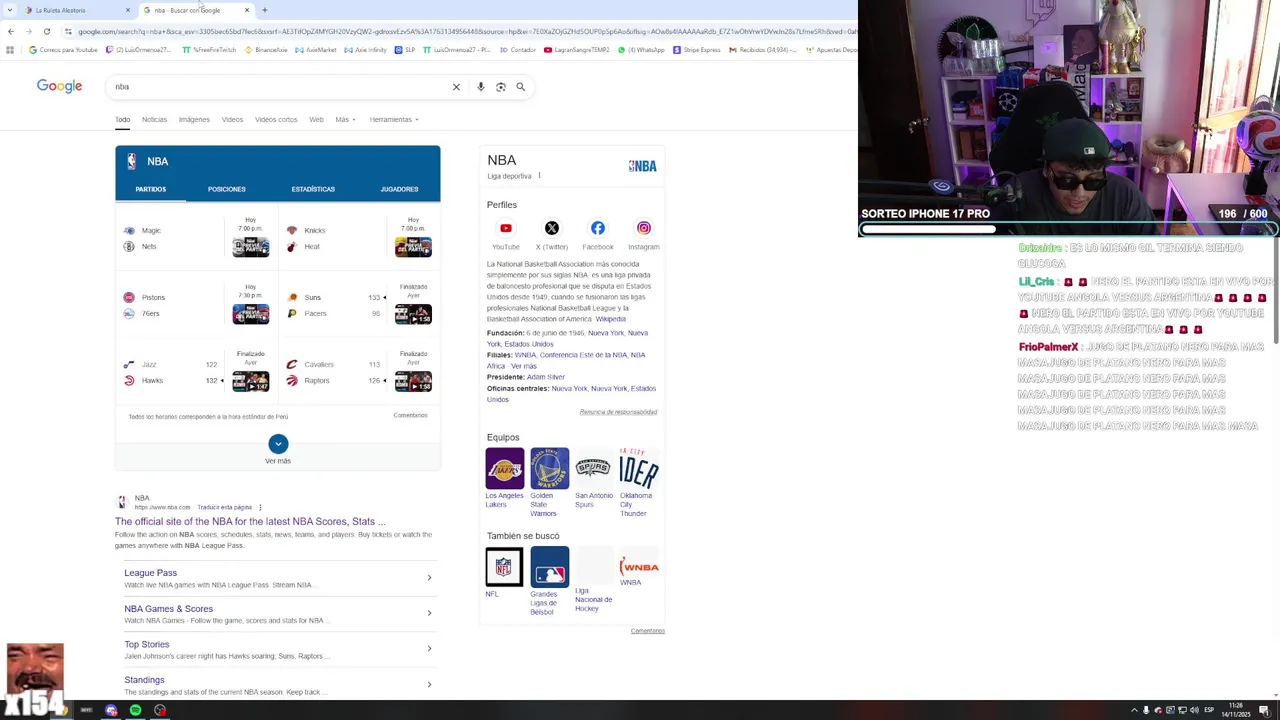Expand NBA Games & Scores sitelink arrow

[429, 613]
